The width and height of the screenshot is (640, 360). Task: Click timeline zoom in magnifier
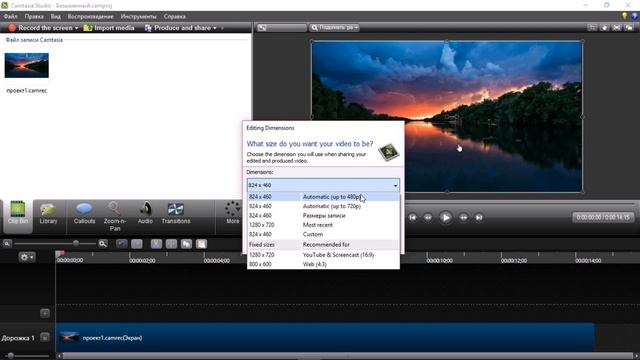(103, 244)
